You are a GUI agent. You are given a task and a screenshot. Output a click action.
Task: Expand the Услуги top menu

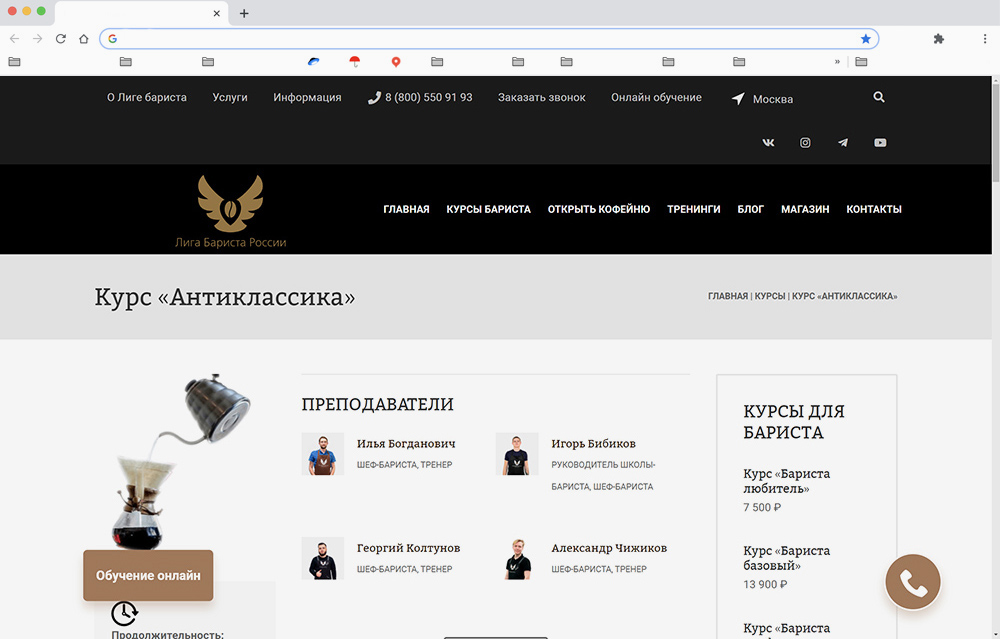(230, 98)
